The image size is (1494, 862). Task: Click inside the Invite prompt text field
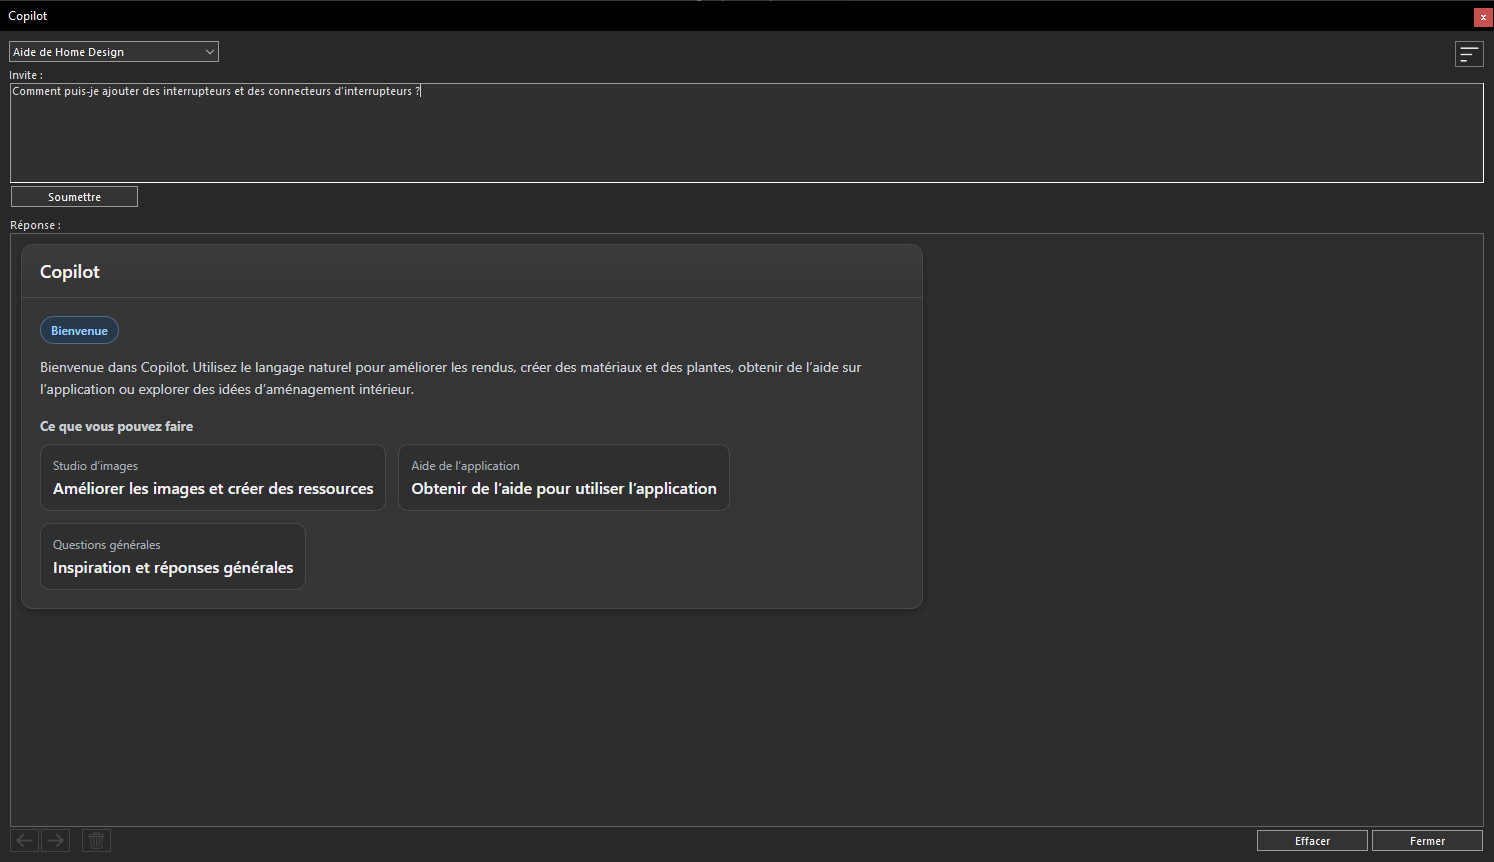point(747,133)
